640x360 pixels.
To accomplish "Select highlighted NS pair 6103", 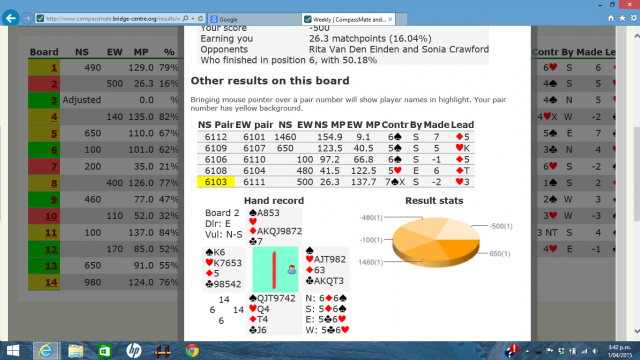I will pos(216,182).
